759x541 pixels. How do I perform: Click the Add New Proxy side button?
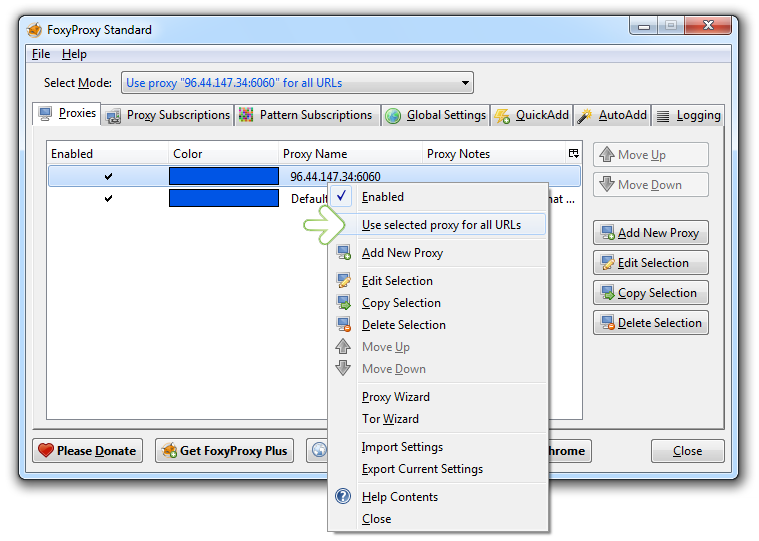point(651,233)
